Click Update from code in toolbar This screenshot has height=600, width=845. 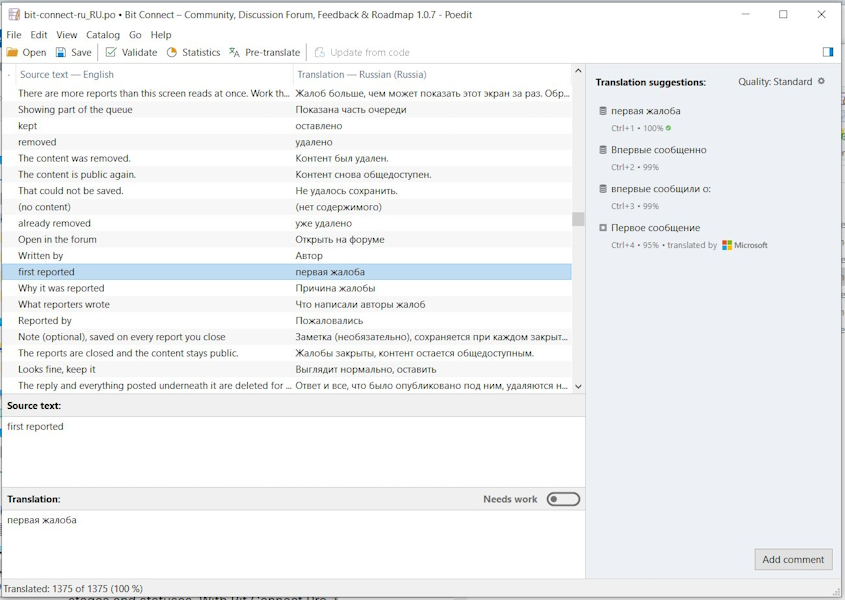(362, 52)
